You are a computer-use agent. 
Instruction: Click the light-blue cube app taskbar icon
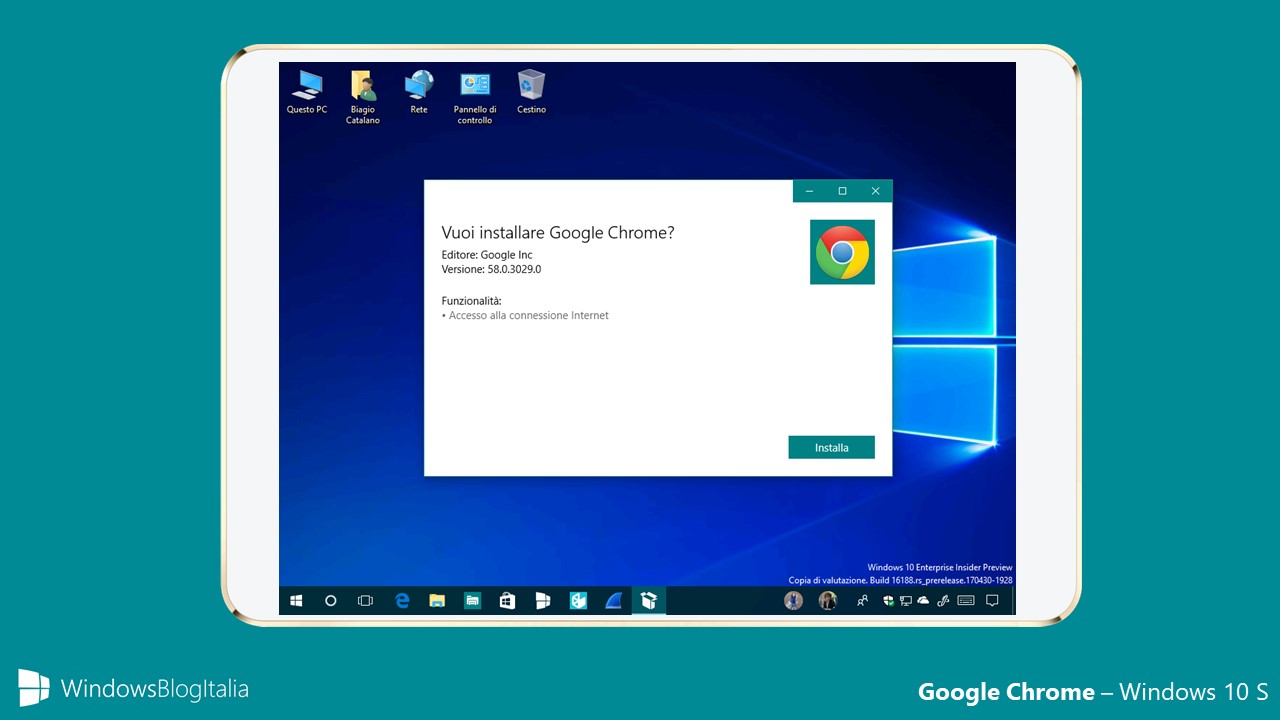tap(578, 601)
